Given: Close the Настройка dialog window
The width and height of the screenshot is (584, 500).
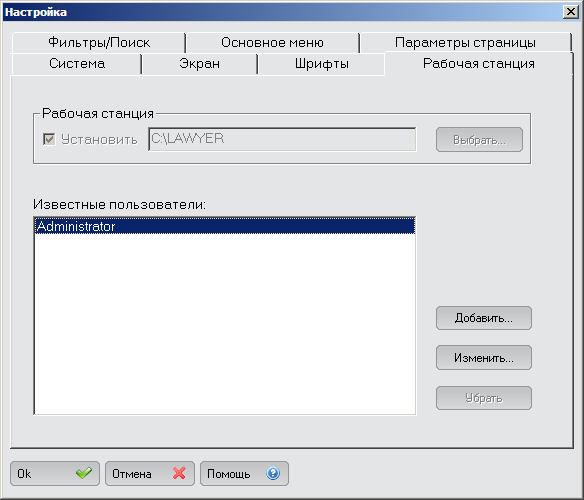Looking at the screenshot, I should (571, 12).
